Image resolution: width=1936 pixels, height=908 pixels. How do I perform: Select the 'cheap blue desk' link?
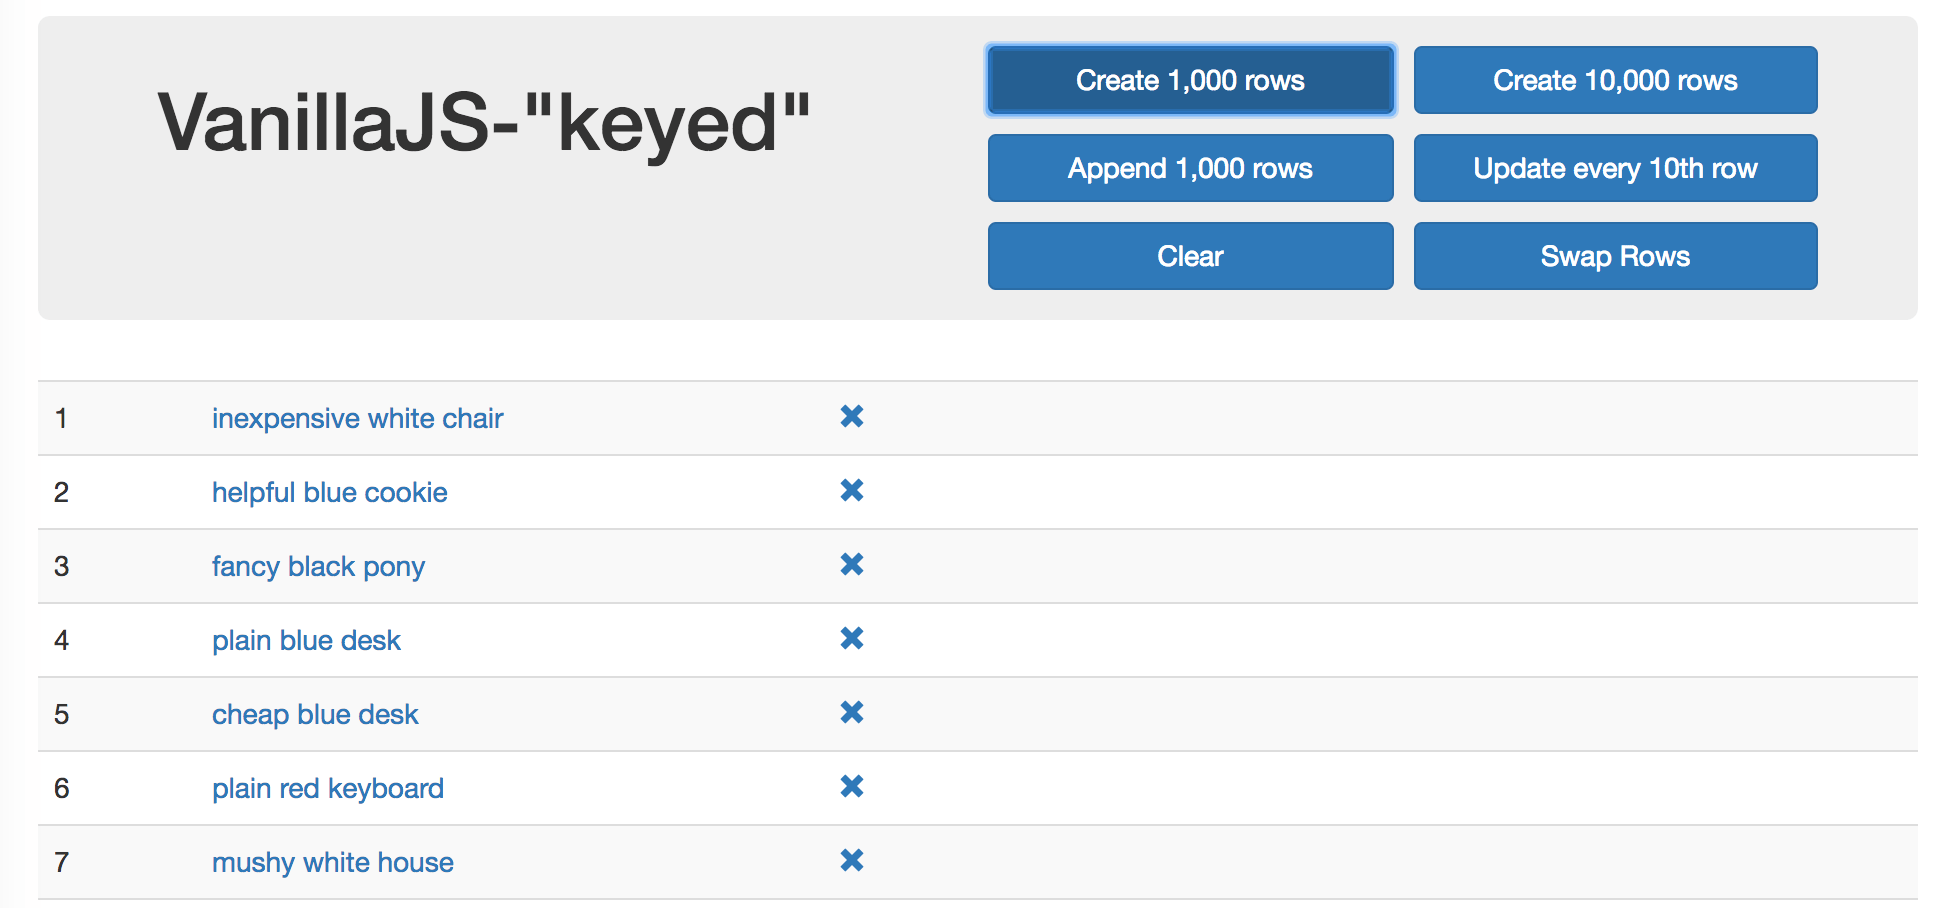click(314, 714)
